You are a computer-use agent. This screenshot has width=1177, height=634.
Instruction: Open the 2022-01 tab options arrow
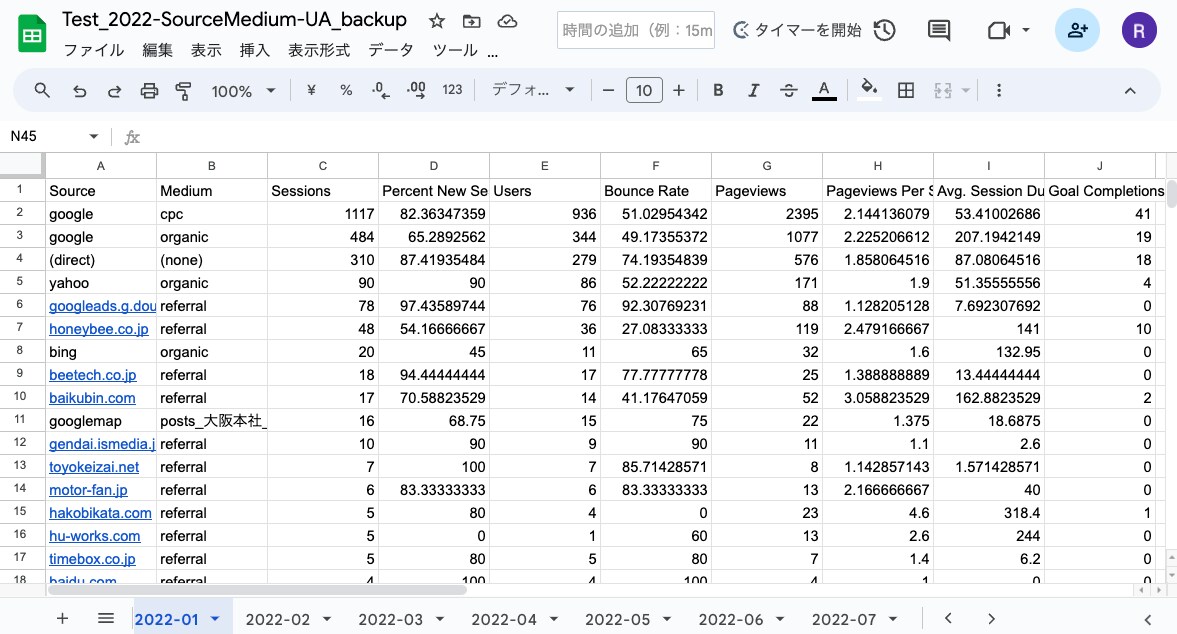215,619
